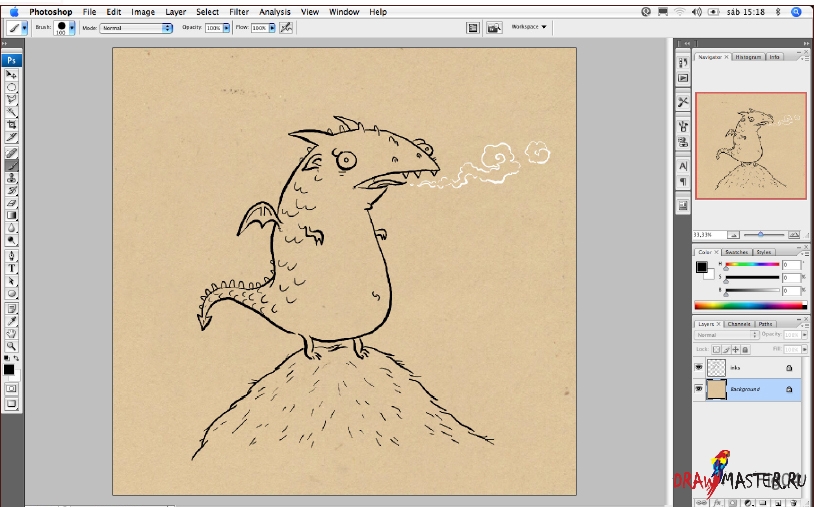814x507 pixels.
Task: Switch to the Channels tab
Action: [x=739, y=324]
